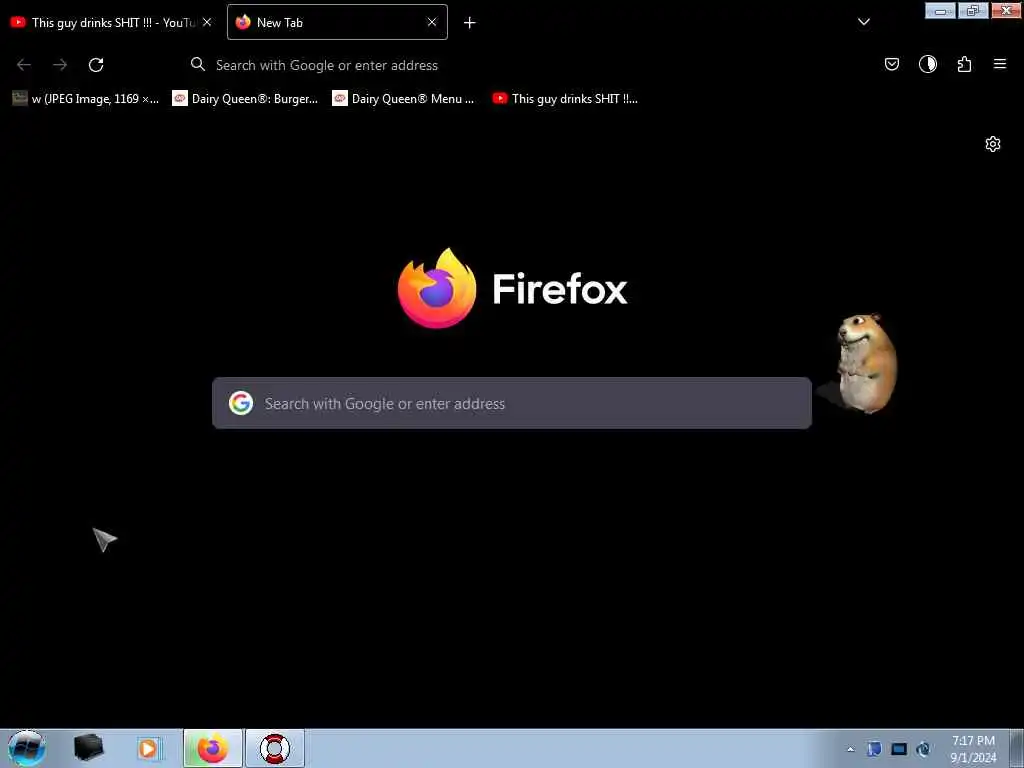1024x768 pixels.
Task: Open a new tab with plus button
Action: point(469,23)
